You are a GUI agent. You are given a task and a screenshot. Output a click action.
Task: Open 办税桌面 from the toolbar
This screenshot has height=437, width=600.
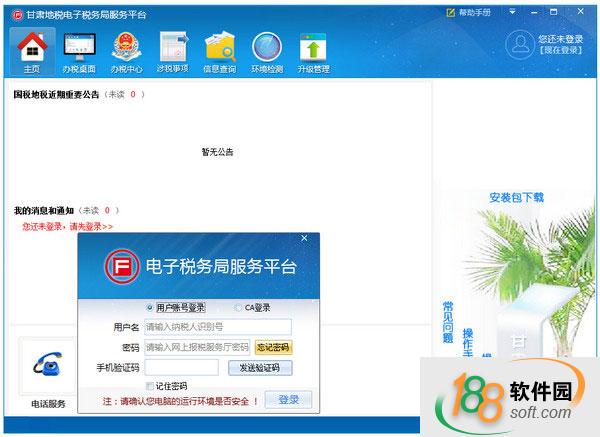pos(79,48)
